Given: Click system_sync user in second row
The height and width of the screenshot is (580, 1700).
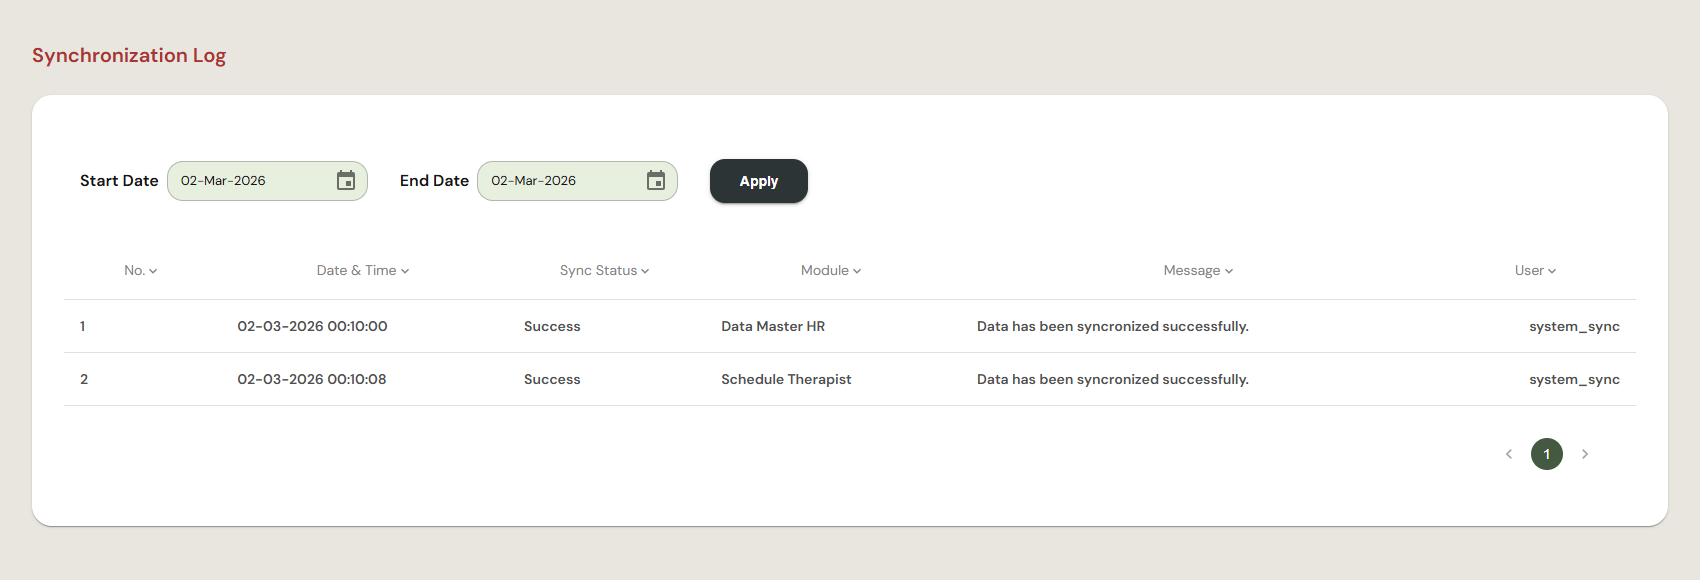Looking at the screenshot, I should tap(1574, 380).
